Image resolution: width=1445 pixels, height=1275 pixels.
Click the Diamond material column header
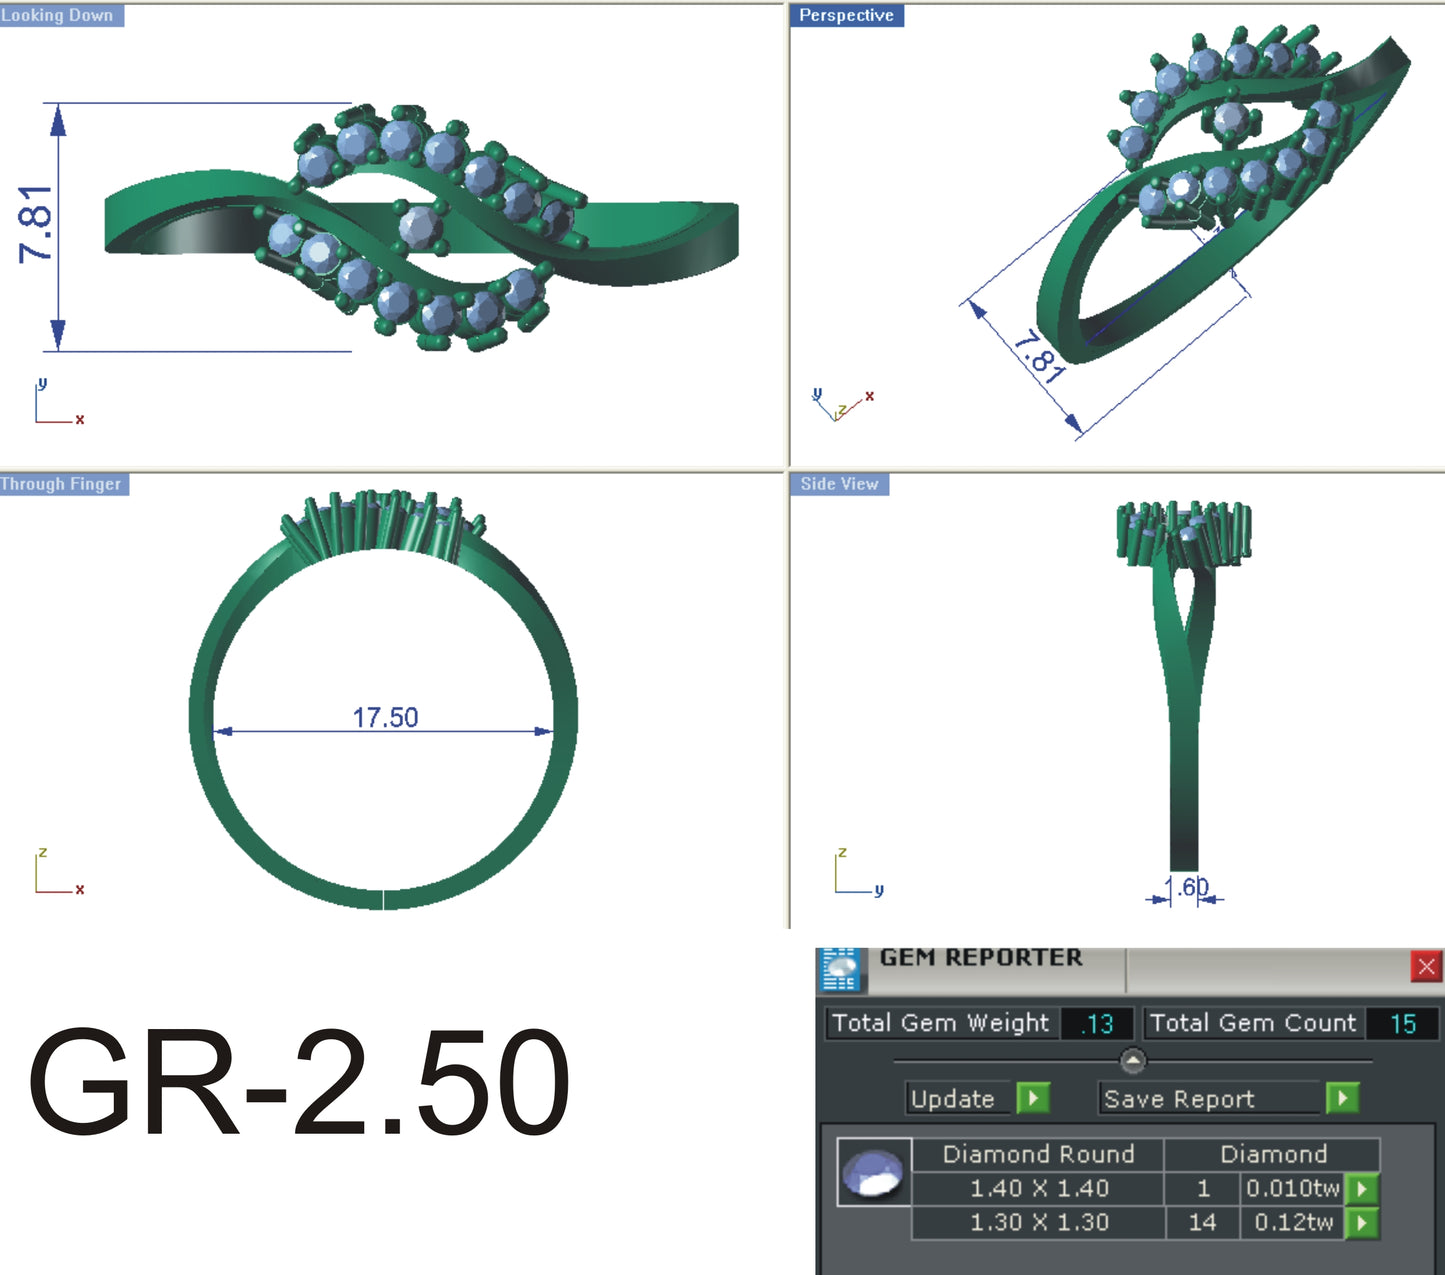pos(1273,1154)
